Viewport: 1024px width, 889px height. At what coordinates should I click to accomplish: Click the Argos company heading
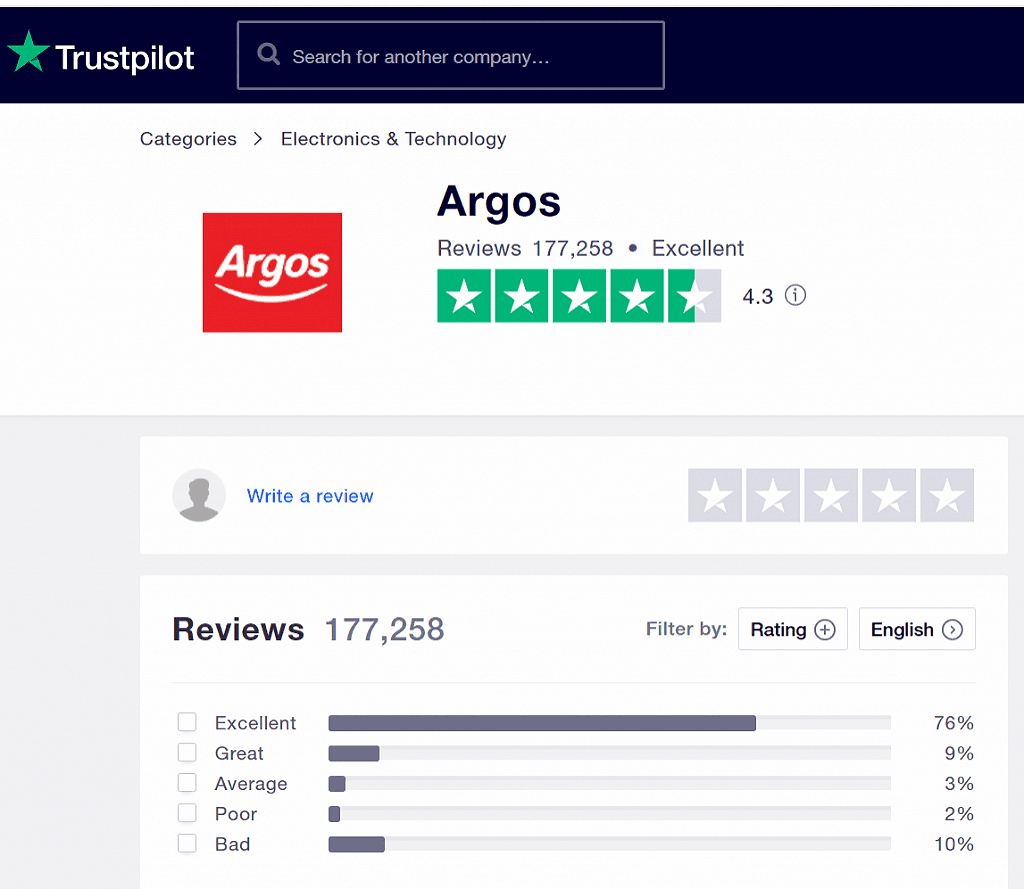pyautogui.click(x=499, y=202)
